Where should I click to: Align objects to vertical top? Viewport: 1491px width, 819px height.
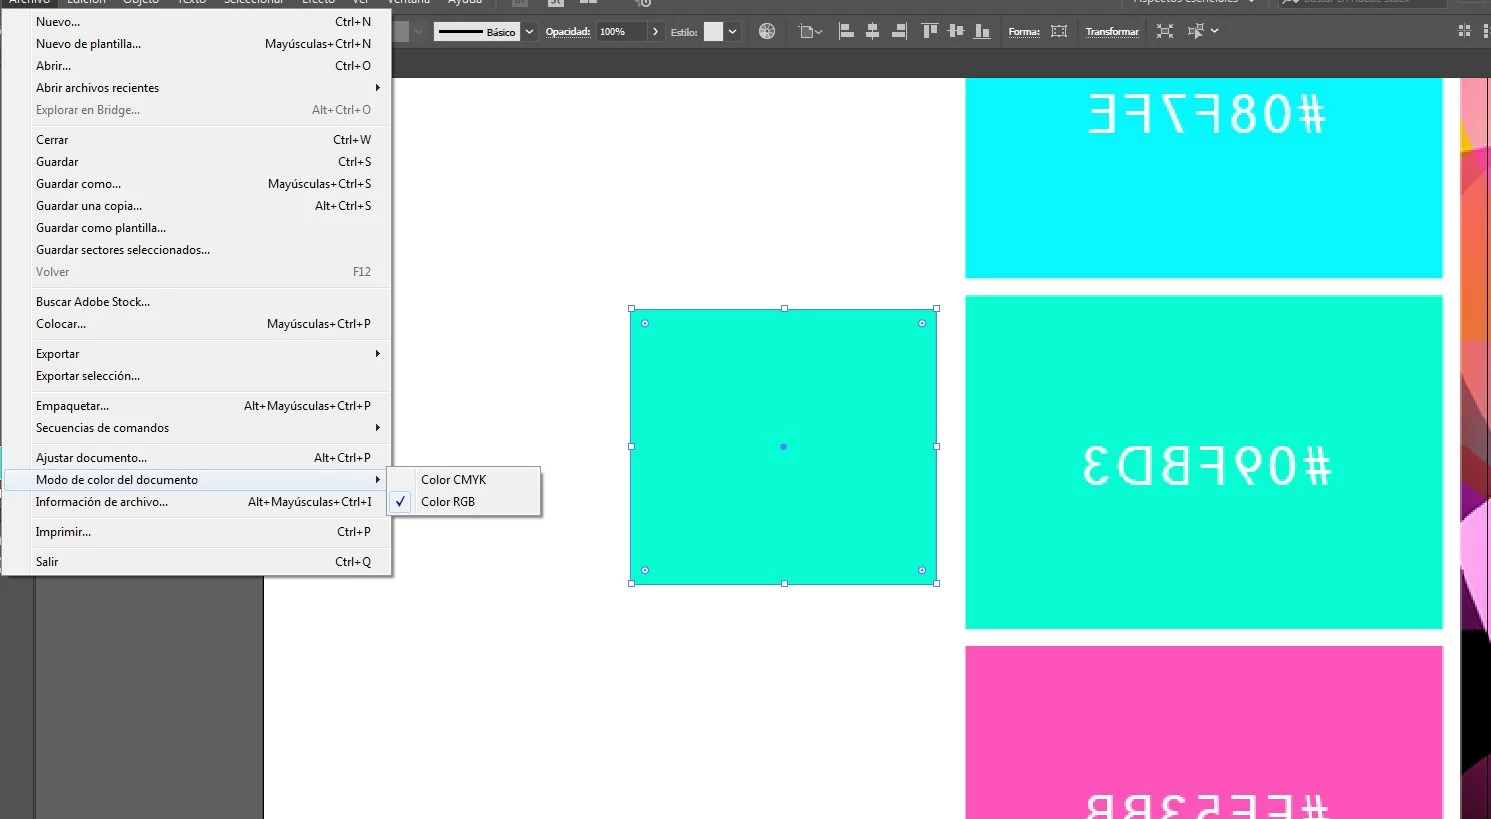click(930, 31)
